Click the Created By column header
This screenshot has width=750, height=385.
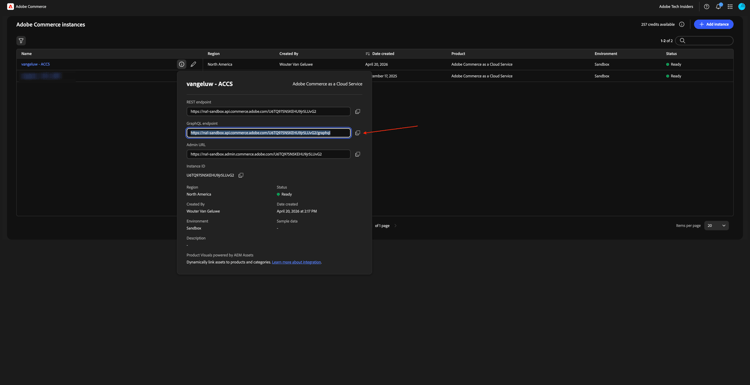coord(289,54)
